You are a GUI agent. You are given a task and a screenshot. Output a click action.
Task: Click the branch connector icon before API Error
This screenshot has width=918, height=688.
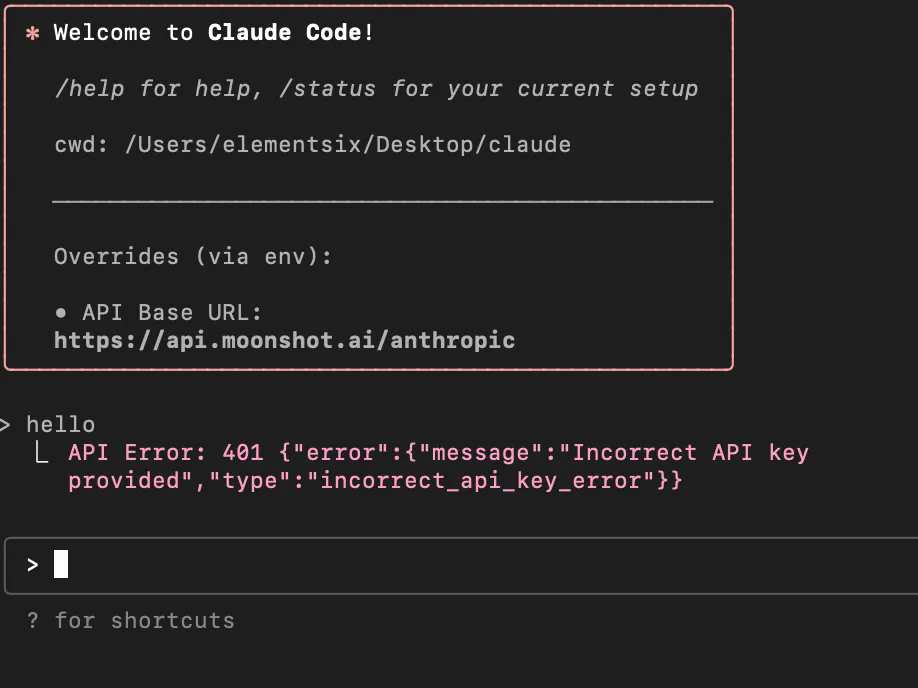[x=41, y=452]
